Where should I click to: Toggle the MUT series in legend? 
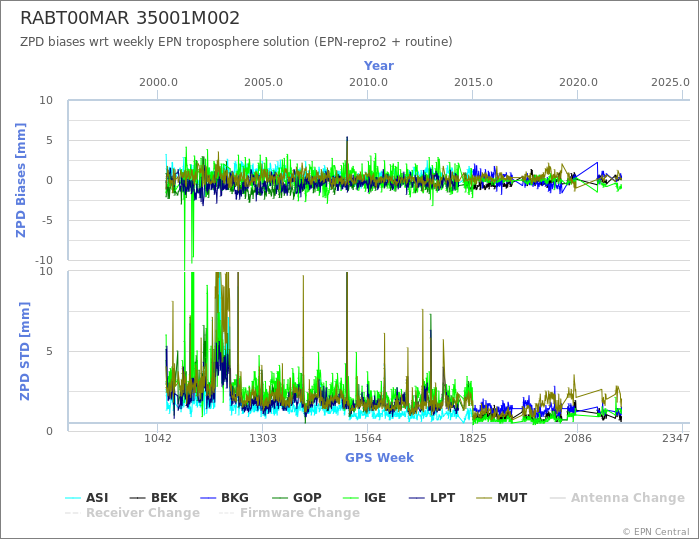click(x=501, y=498)
